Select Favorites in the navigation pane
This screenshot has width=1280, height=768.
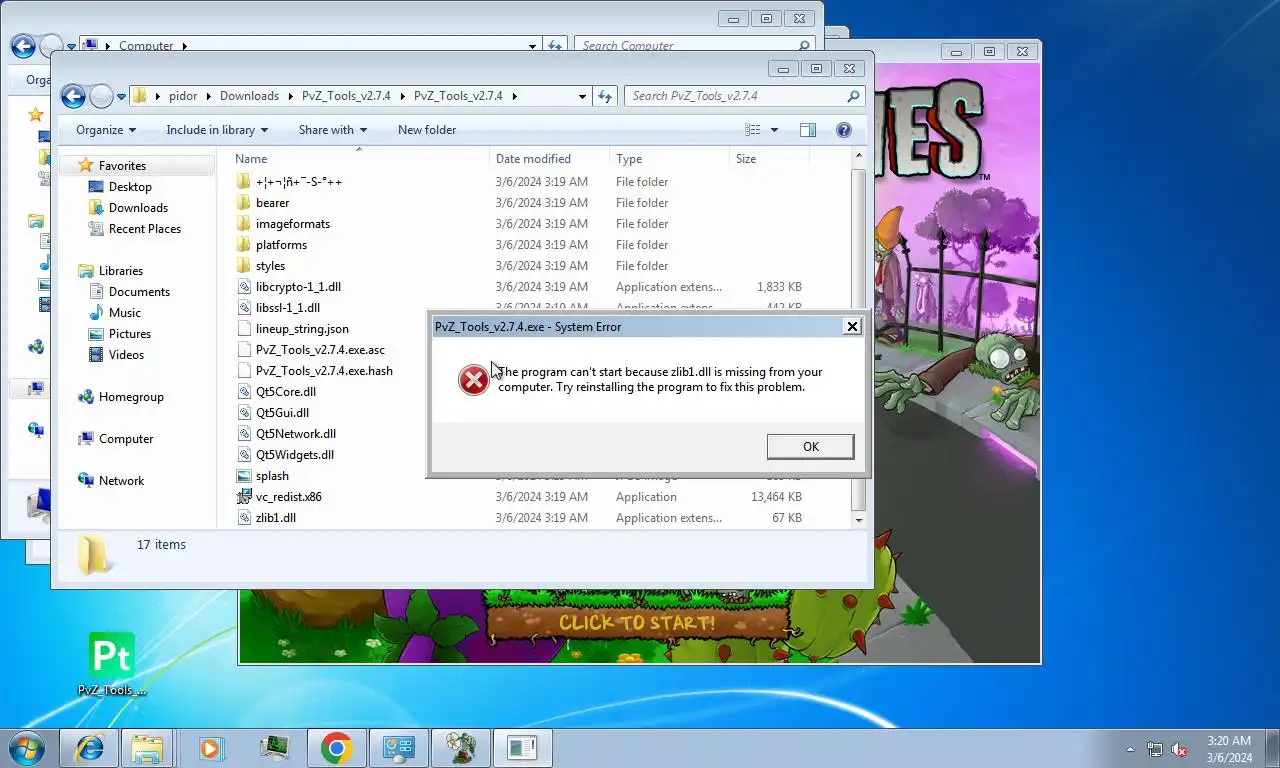click(x=122, y=166)
